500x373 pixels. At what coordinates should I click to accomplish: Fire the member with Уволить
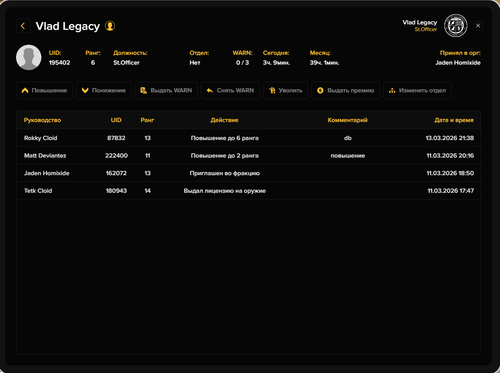[x=285, y=90]
